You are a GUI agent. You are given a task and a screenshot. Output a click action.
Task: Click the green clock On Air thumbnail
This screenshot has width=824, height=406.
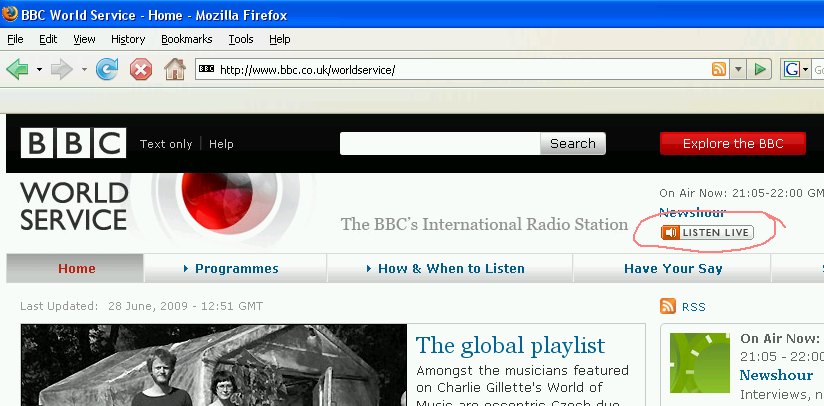pyautogui.click(x=699, y=363)
